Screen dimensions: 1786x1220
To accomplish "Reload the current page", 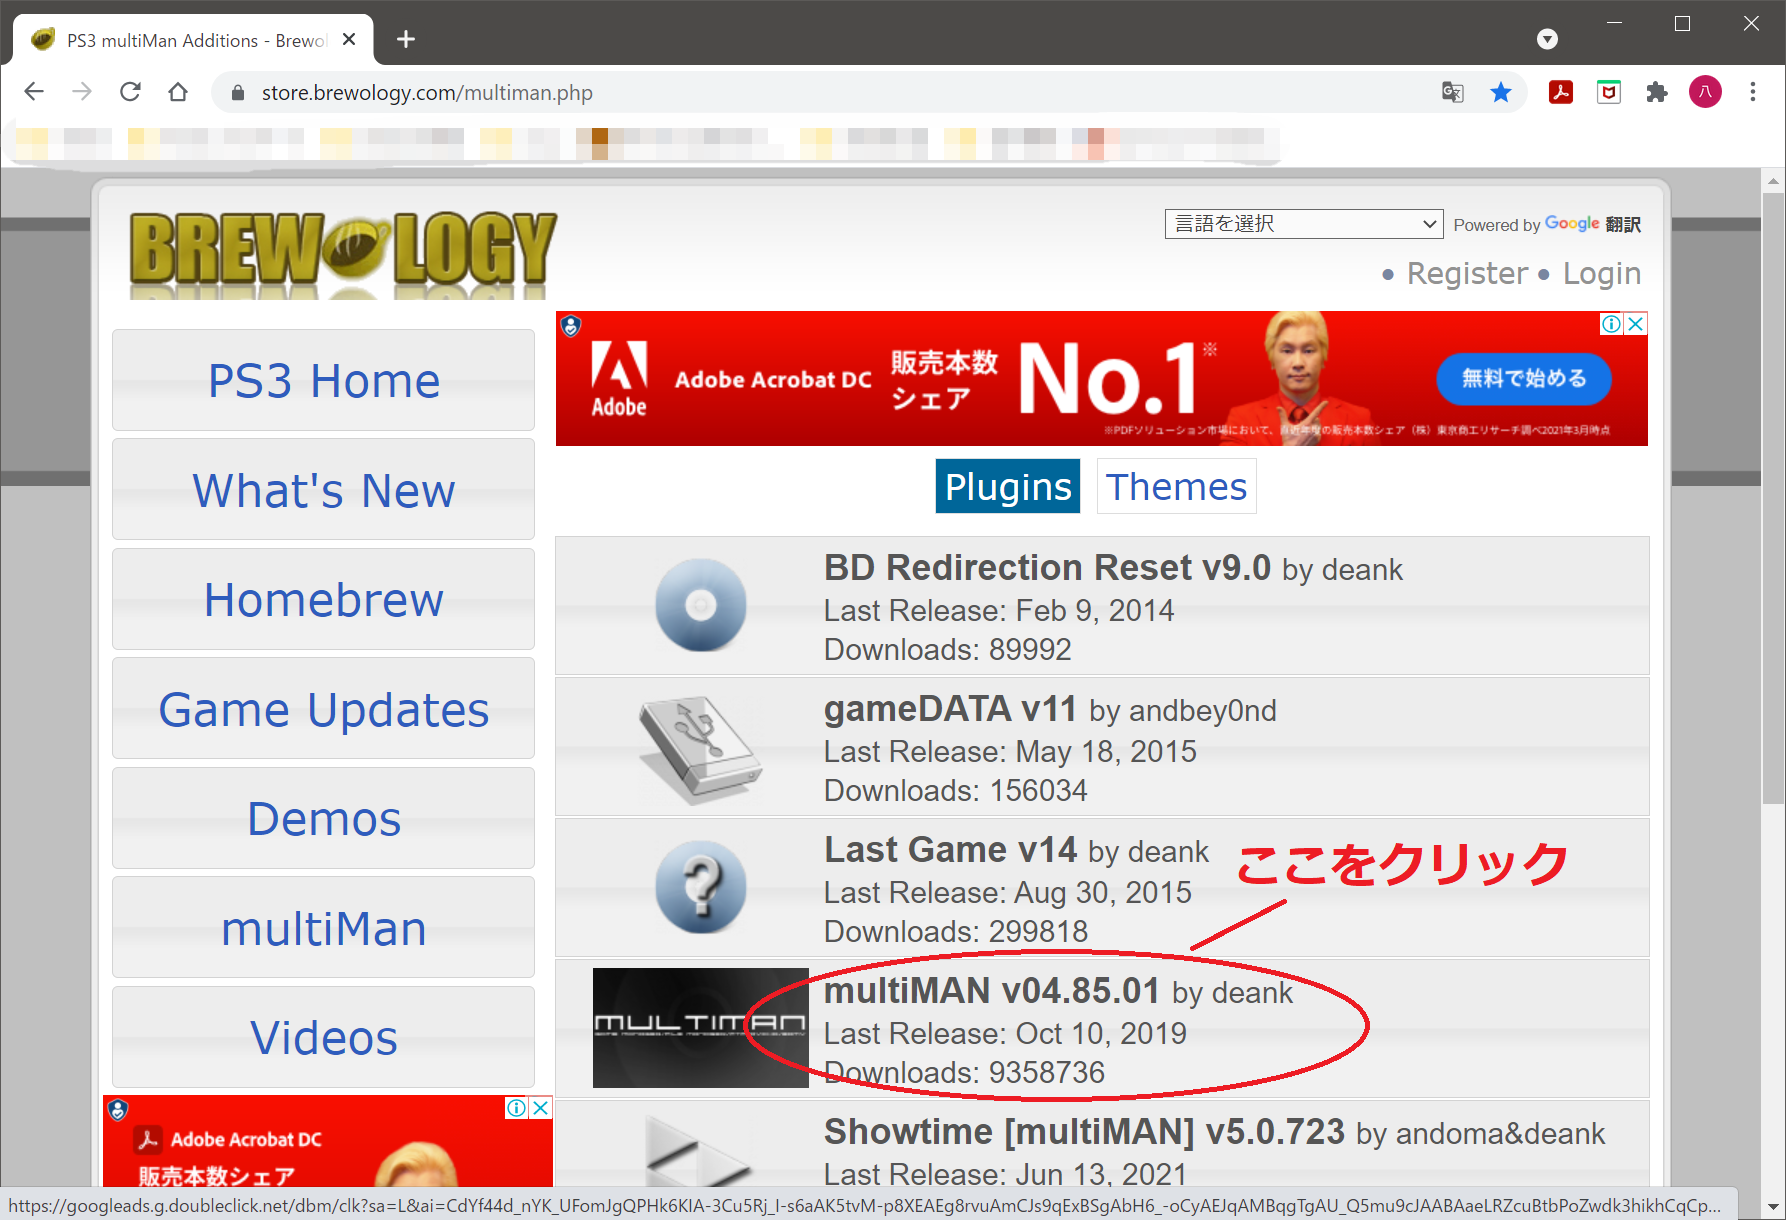I will point(130,92).
